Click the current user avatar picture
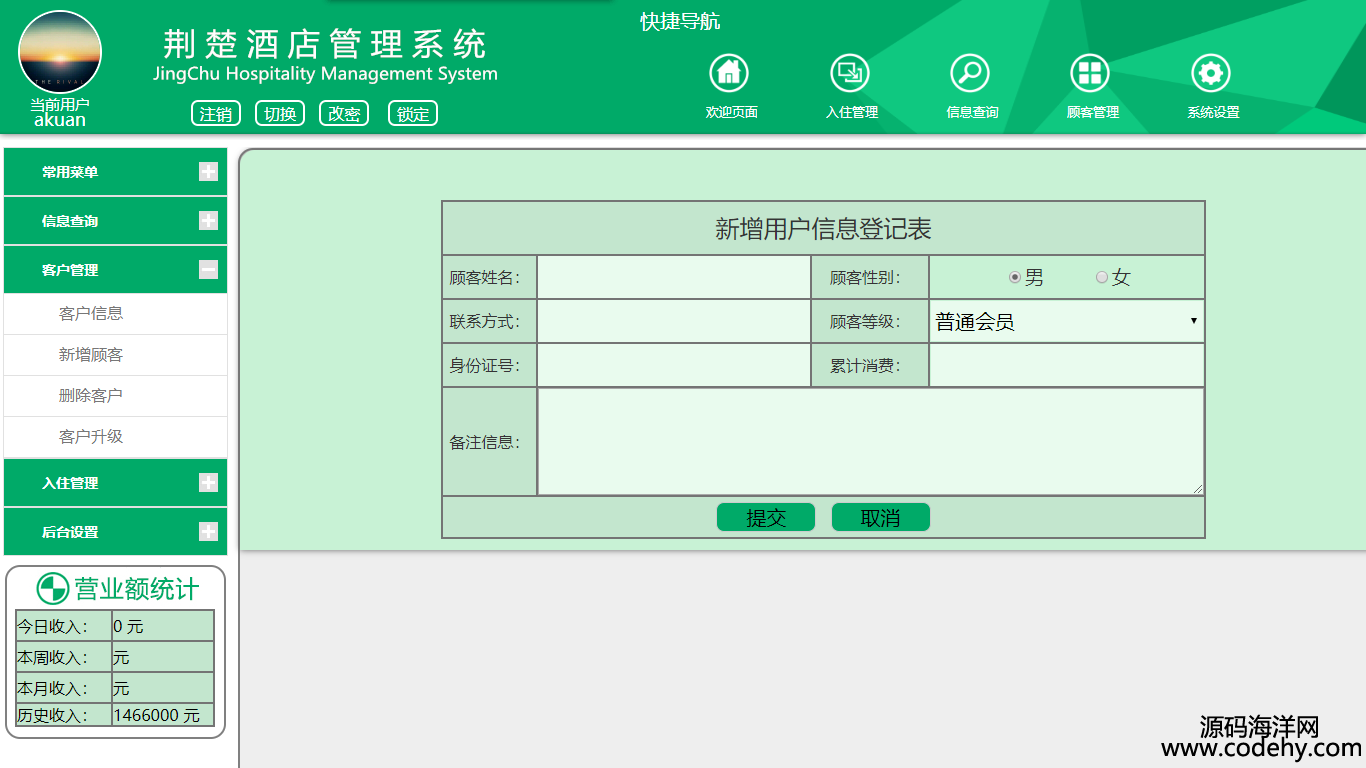 point(60,53)
